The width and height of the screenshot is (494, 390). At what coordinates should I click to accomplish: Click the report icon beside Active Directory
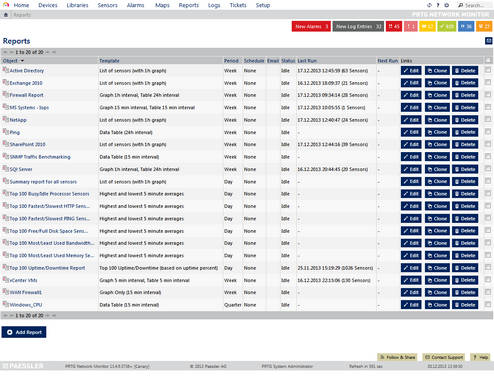[6, 70]
